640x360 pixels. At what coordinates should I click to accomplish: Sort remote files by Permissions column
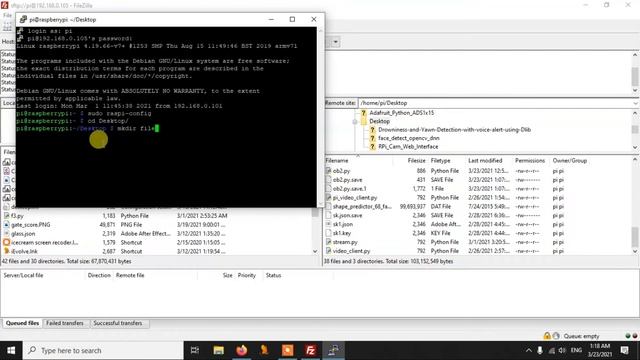tap(530, 160)
